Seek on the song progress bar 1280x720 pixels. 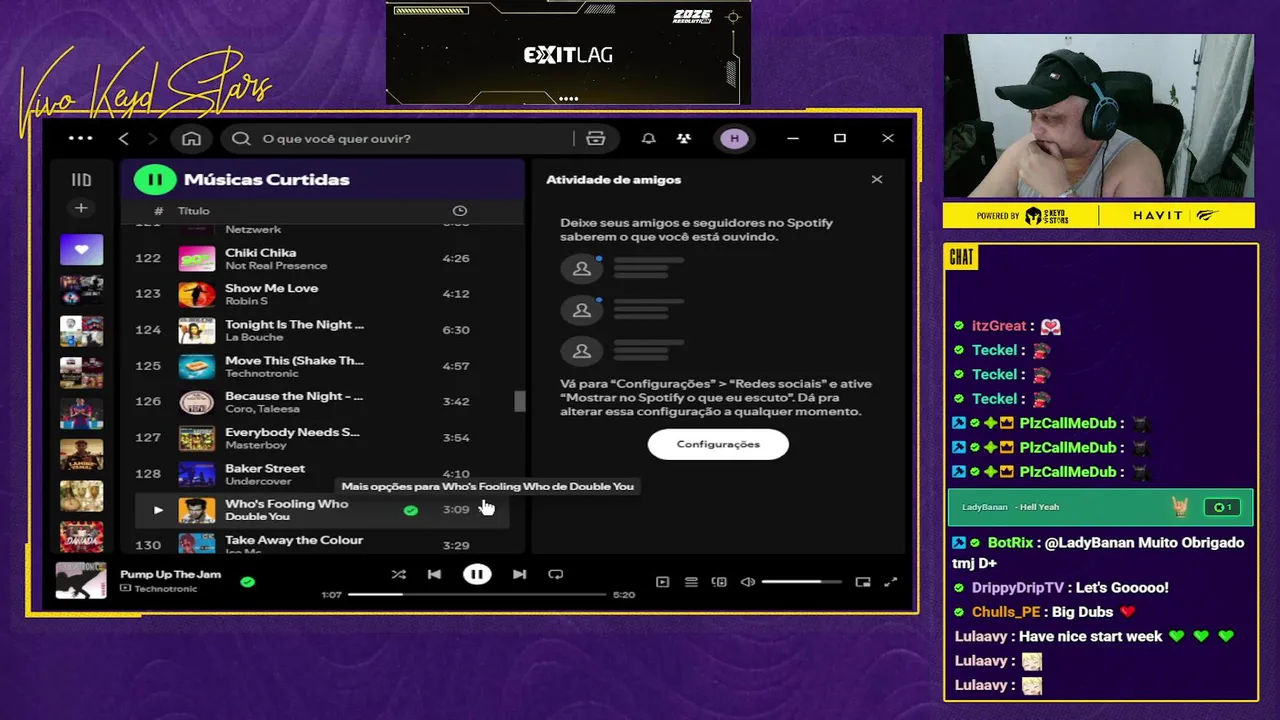coord(477,595)
